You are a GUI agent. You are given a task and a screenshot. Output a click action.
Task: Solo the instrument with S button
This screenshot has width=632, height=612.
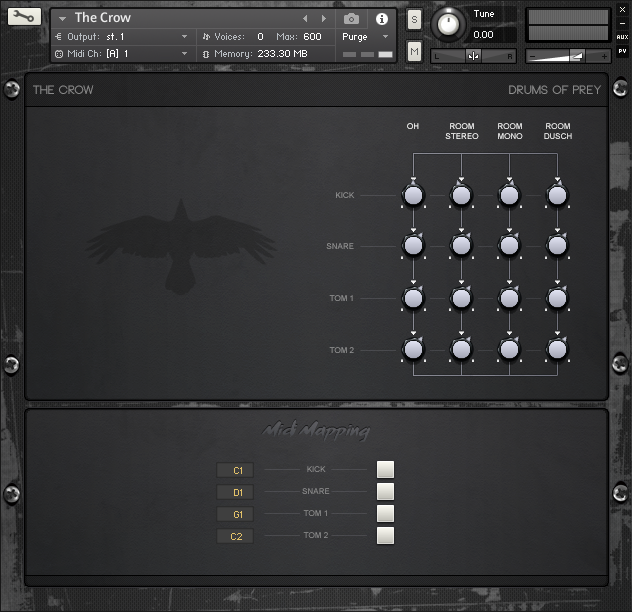tap(414, 20)
